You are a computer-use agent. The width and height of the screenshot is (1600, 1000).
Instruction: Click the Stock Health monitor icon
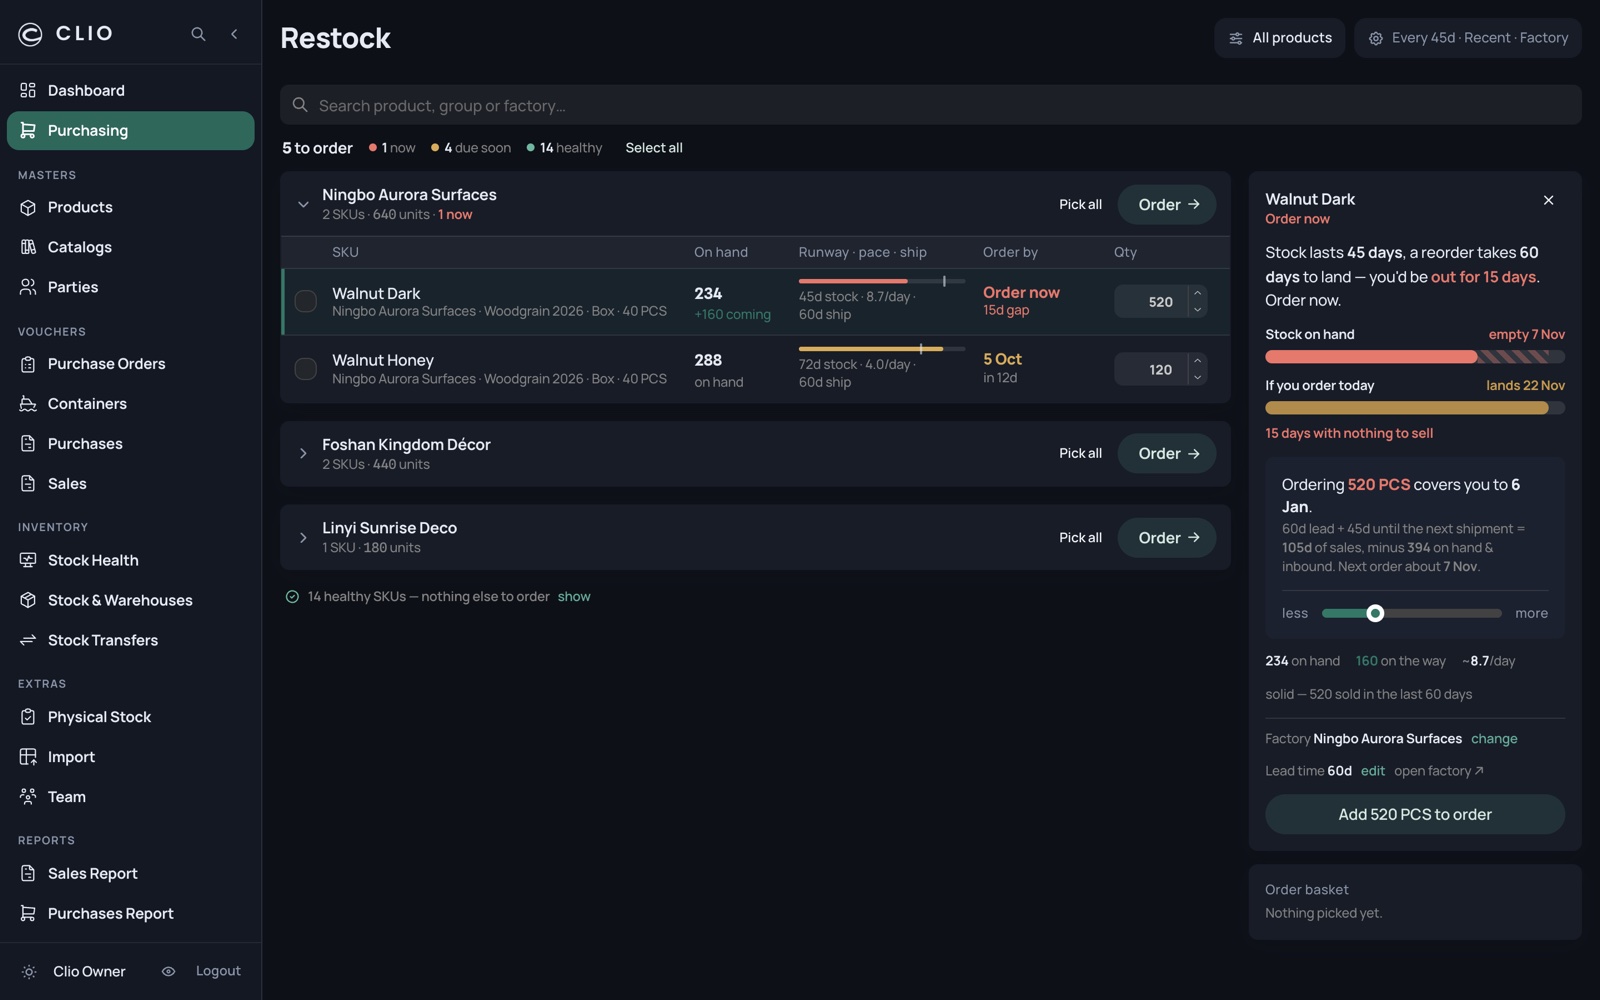click(28, 560)
